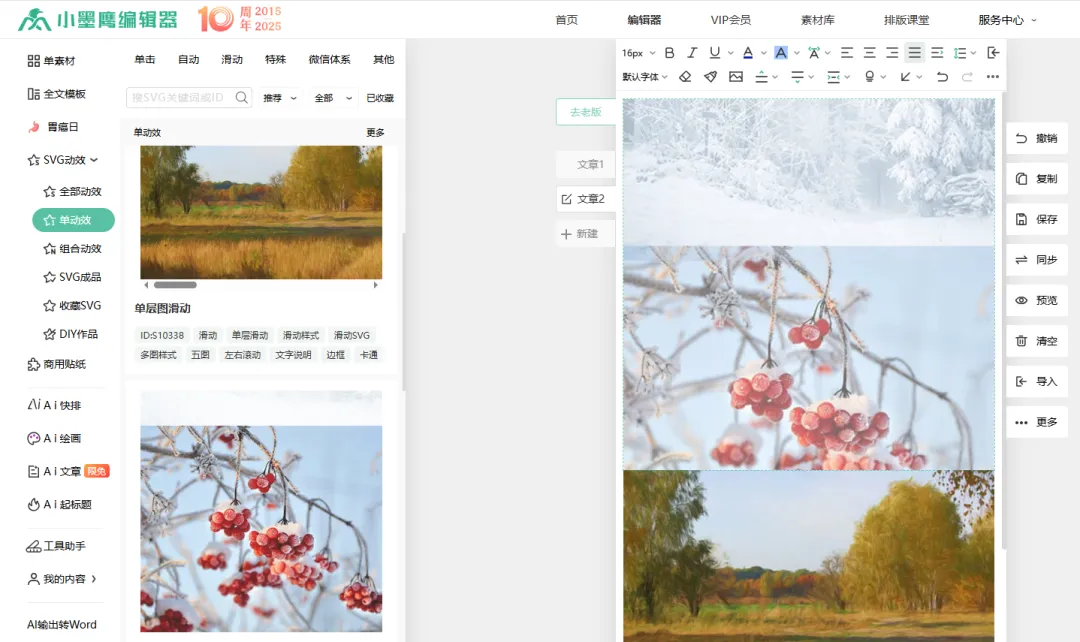Viewport: 1080px width, 642px height.
Task: Open 素材库 in the top navigation
Action: click(x=817, y=19)
